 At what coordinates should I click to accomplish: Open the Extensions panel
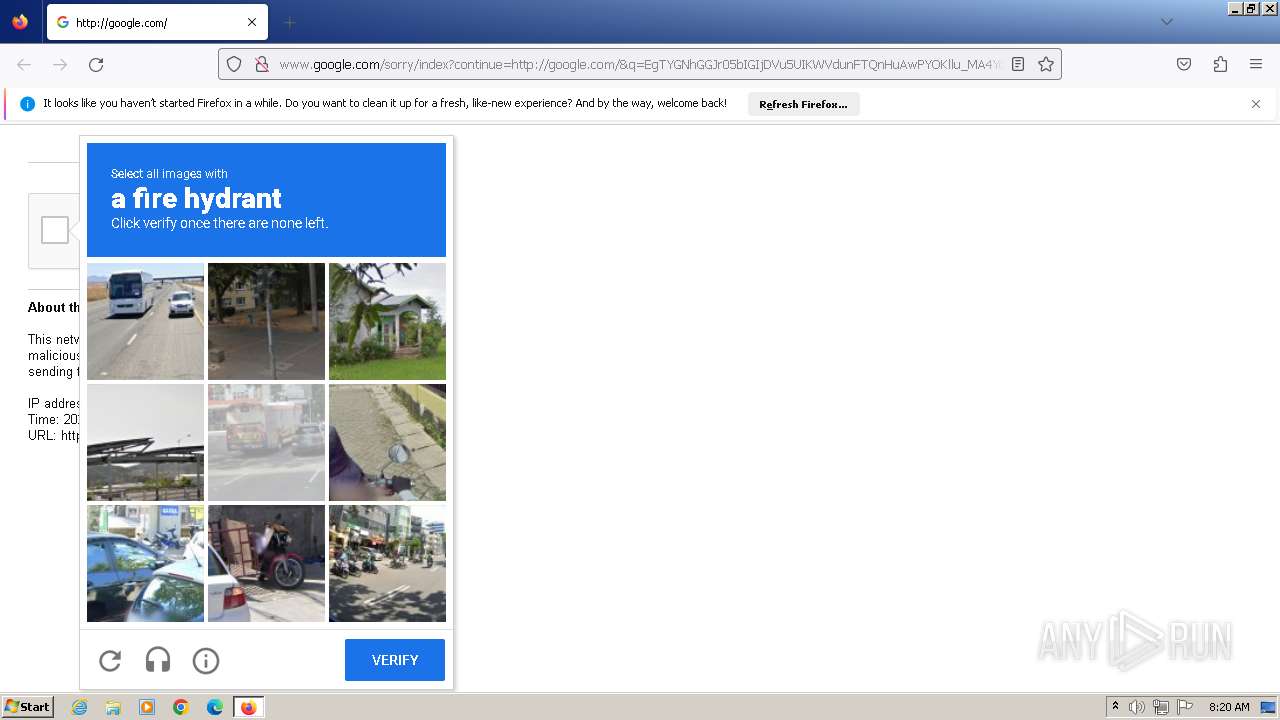[1220, 64]
